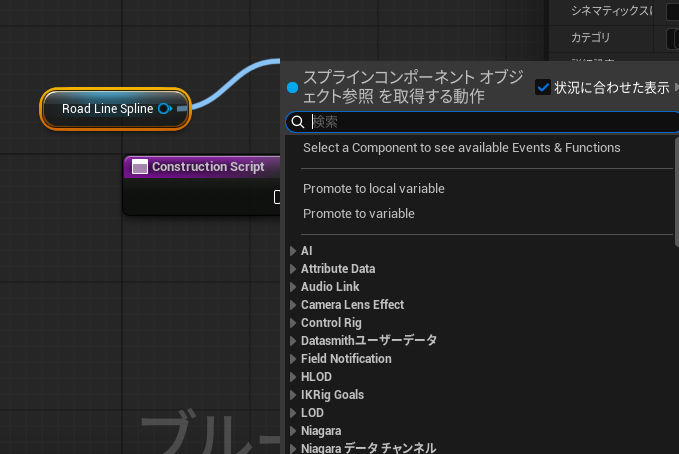Screen dimensions: 679x454
Task: Expand the Niagara category arrow
Action: [293, 431]
